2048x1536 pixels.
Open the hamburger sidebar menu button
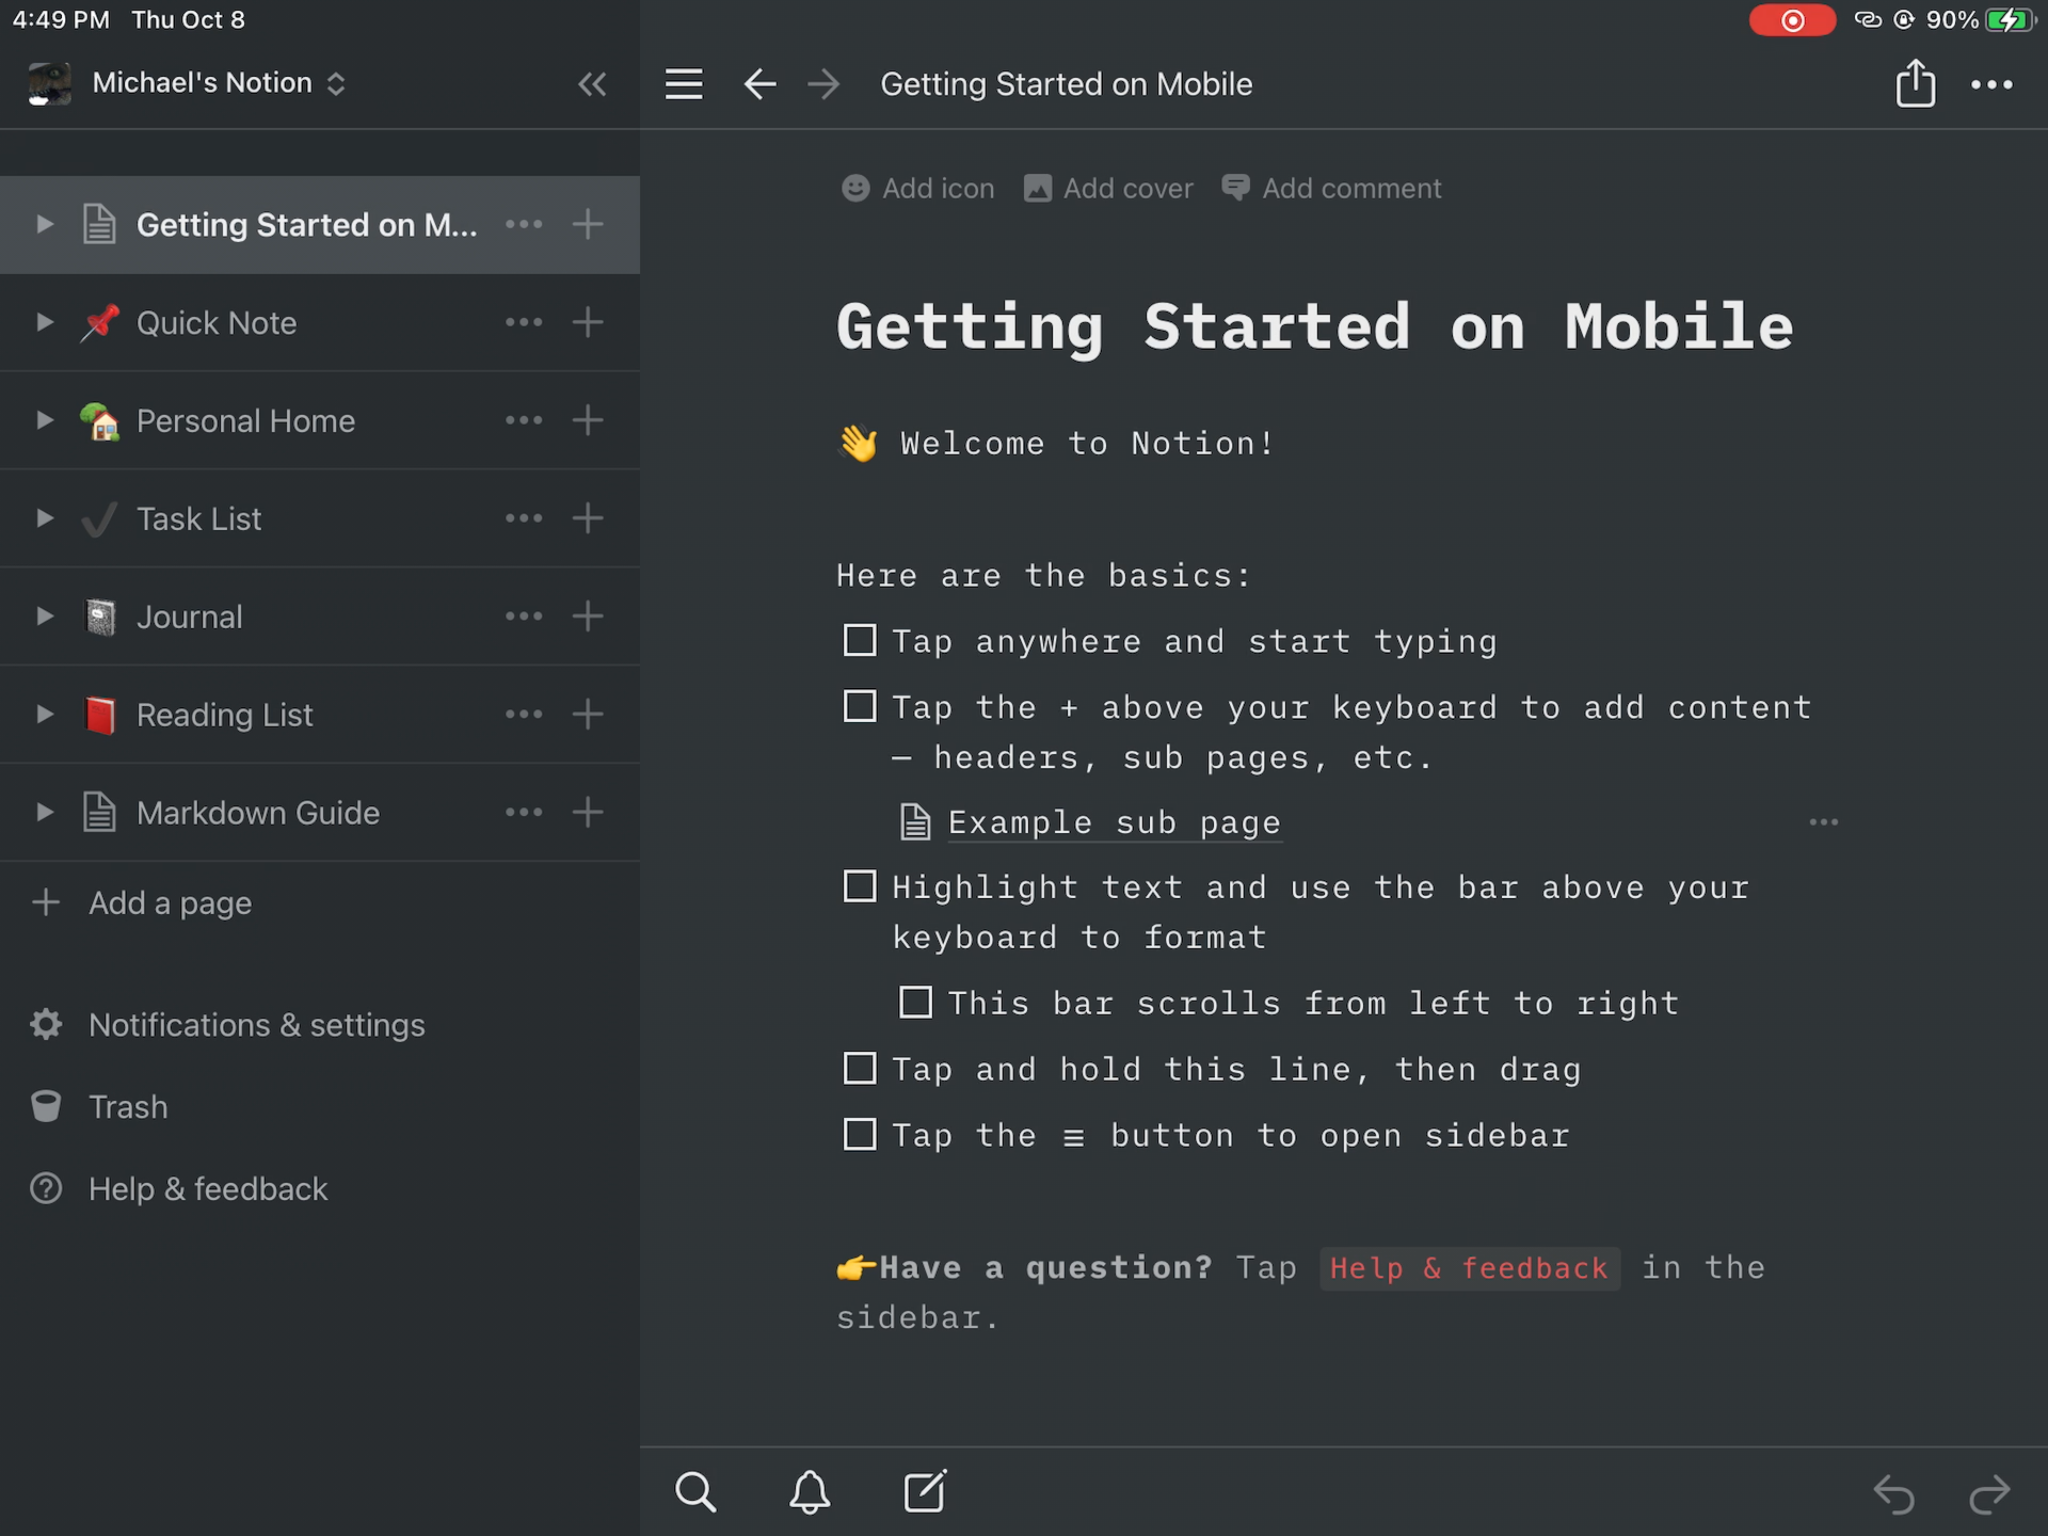684,84
